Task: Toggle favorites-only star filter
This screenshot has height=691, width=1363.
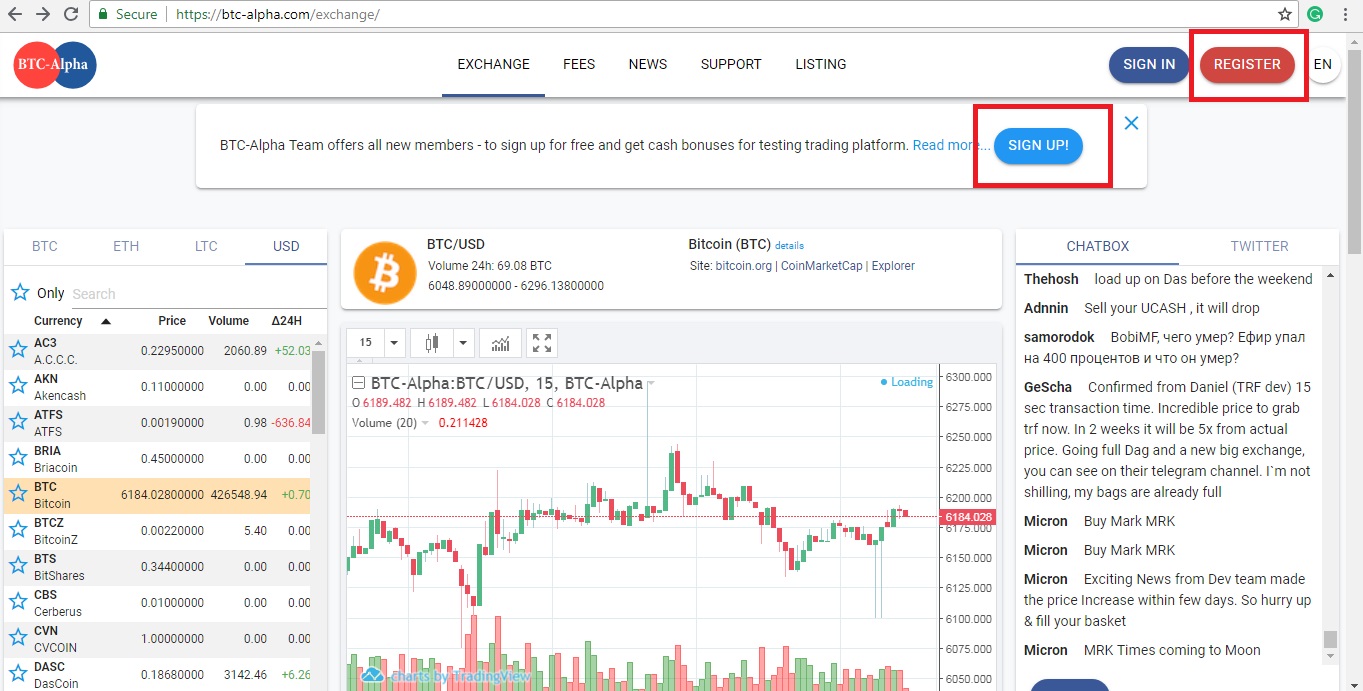Action: click(x=20, y=293)
